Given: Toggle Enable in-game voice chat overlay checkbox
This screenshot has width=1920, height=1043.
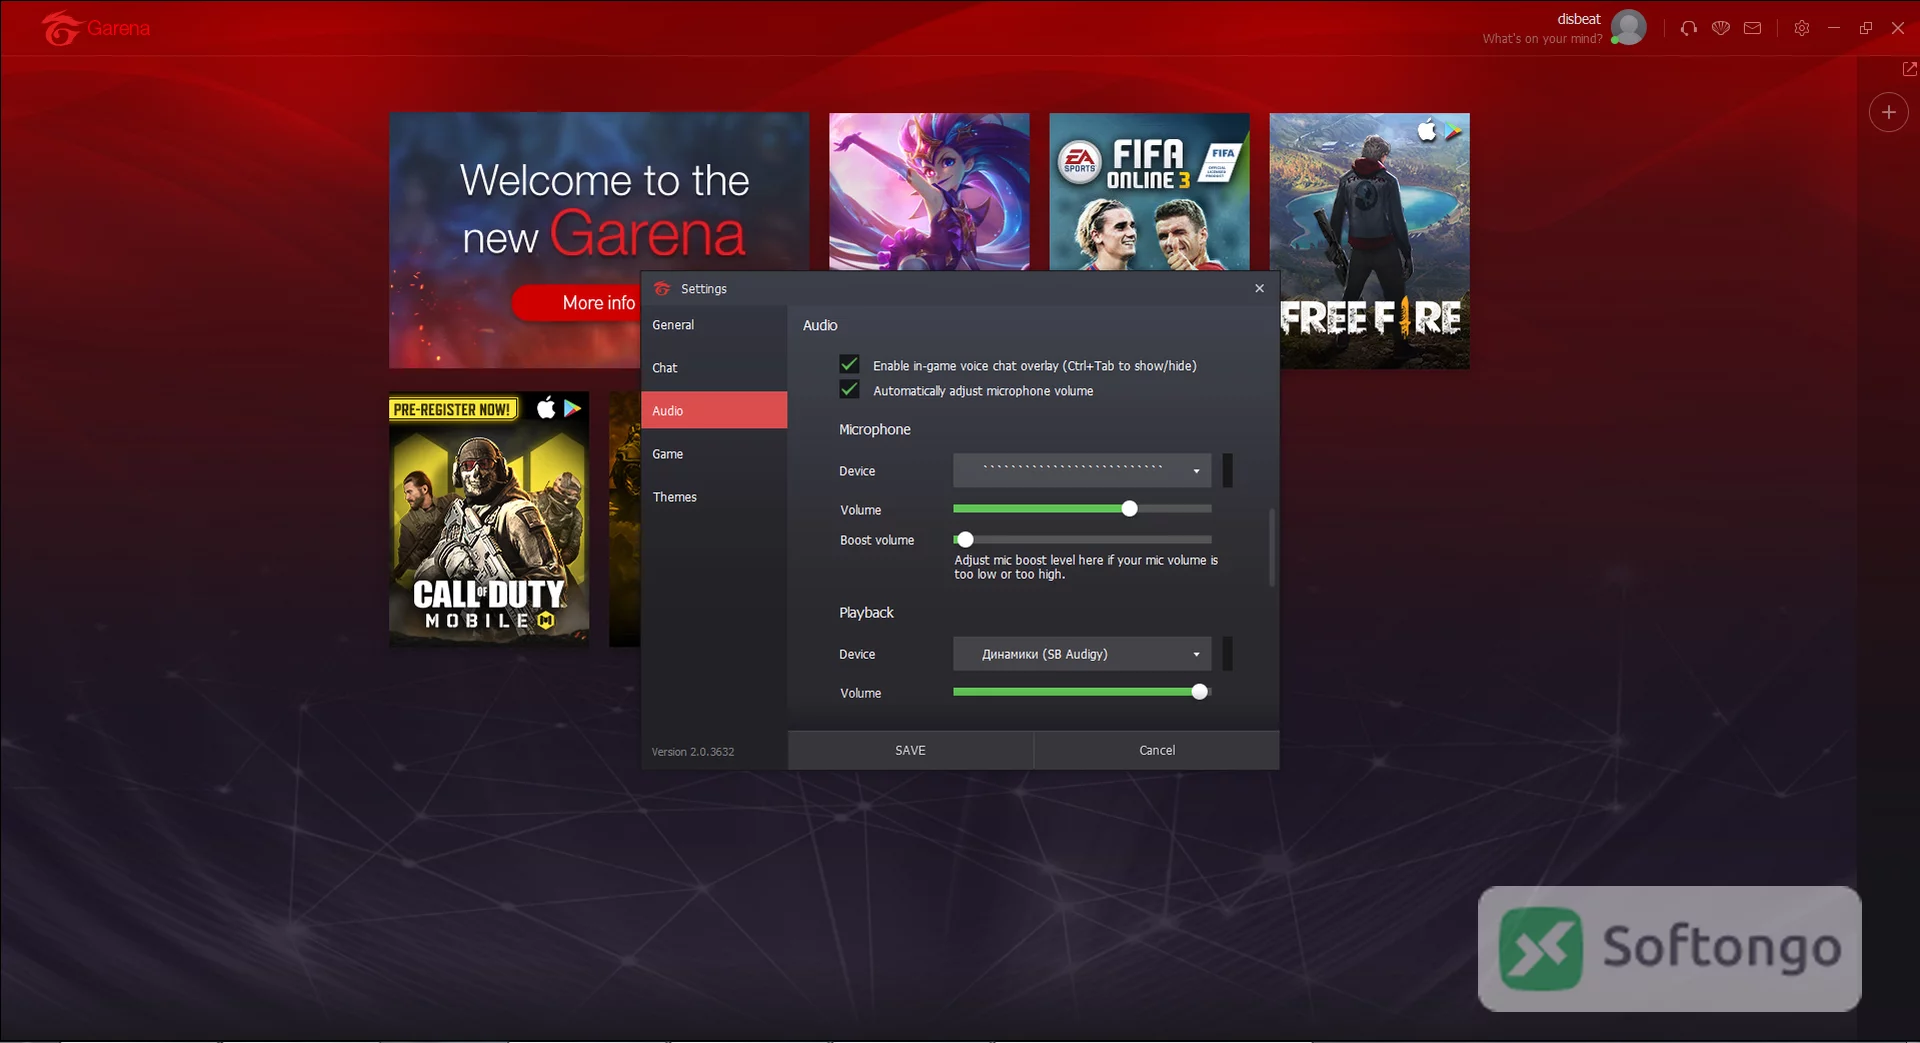Looking at the screenshot, I should [x=849, y=364].
